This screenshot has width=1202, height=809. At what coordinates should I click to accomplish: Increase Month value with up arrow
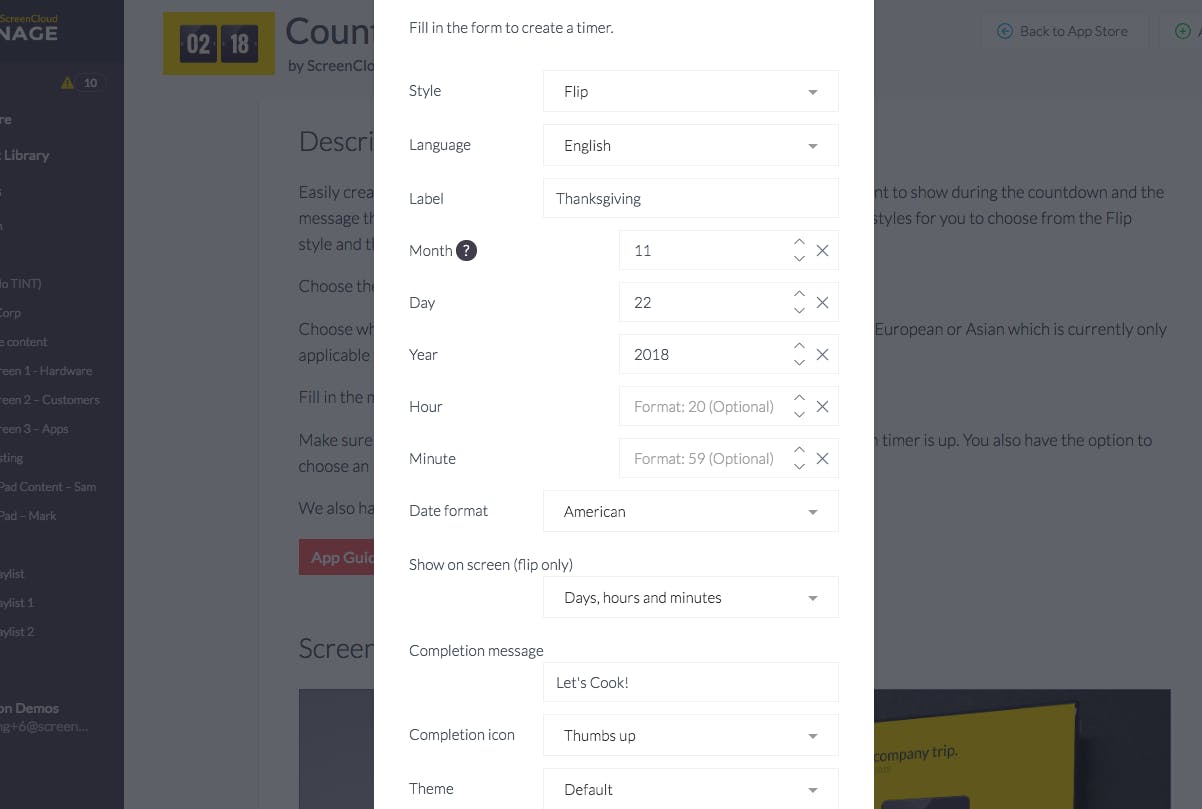(x=799, y=242)
